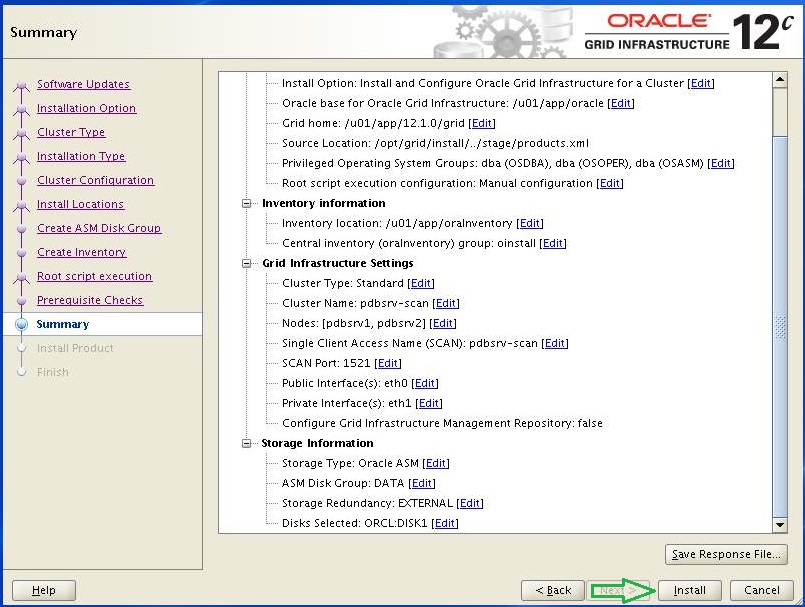The image size is (805, 607).
Task: Edit the Grid home path
Action: coord(482,123)
